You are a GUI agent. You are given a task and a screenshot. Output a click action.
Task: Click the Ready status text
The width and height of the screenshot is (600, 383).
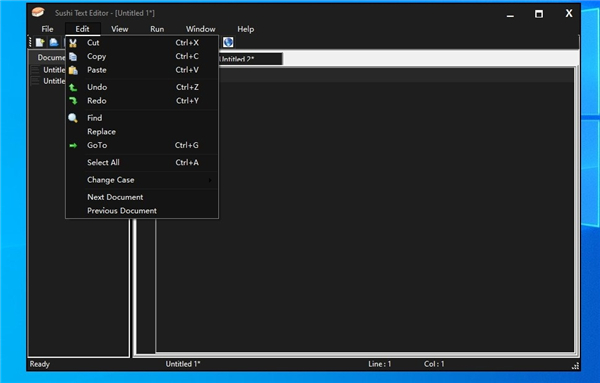tap(40, 364)
